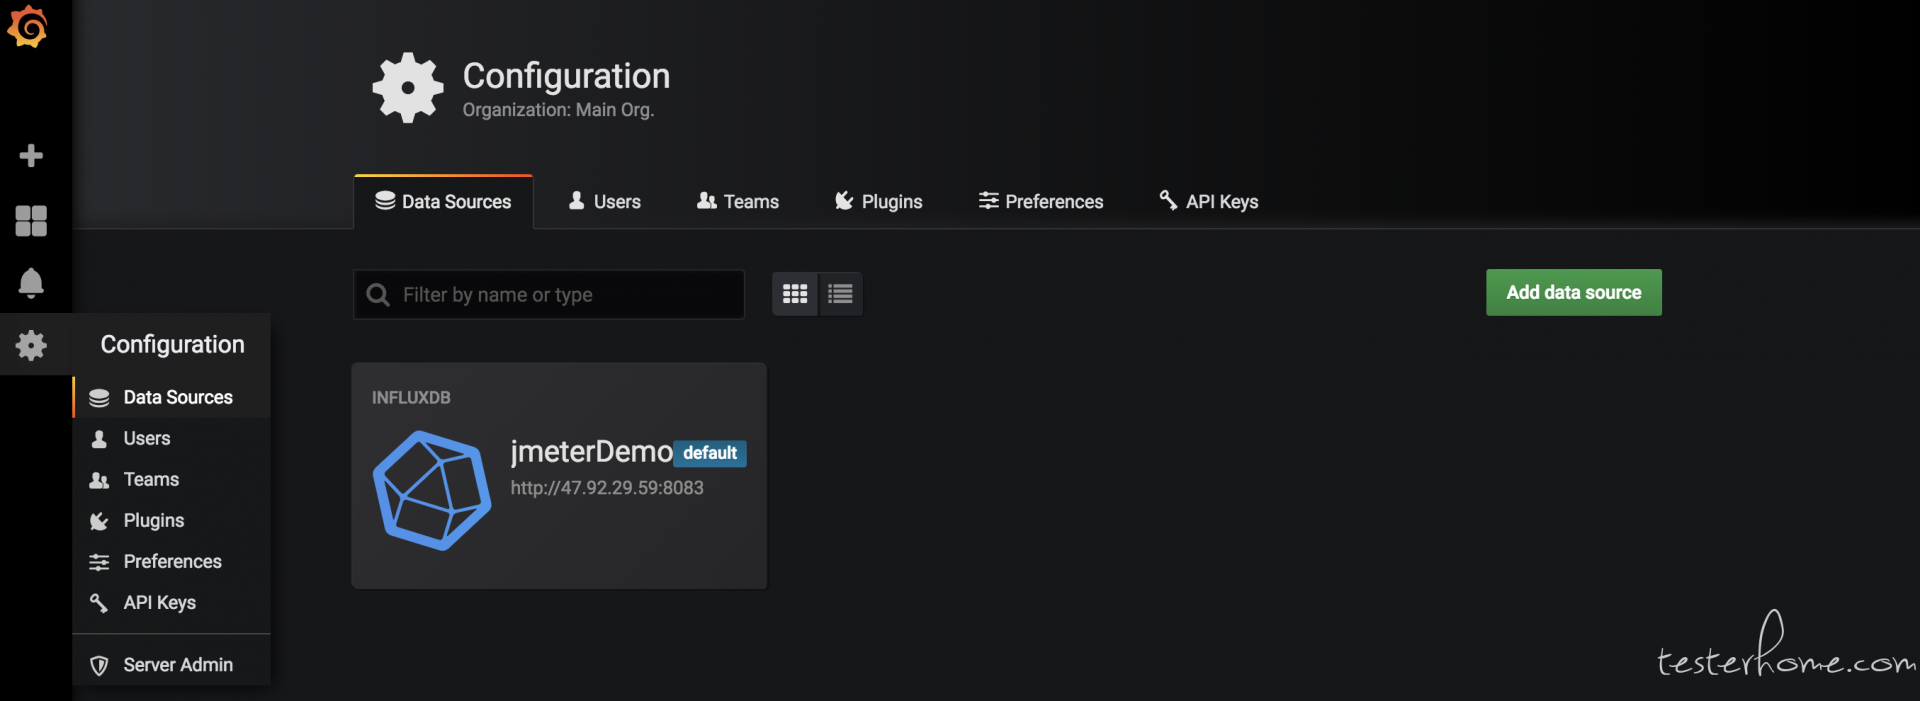Switch to grid view layout
This screenshot has height=701, width=1920.
[x=795, y=294]
